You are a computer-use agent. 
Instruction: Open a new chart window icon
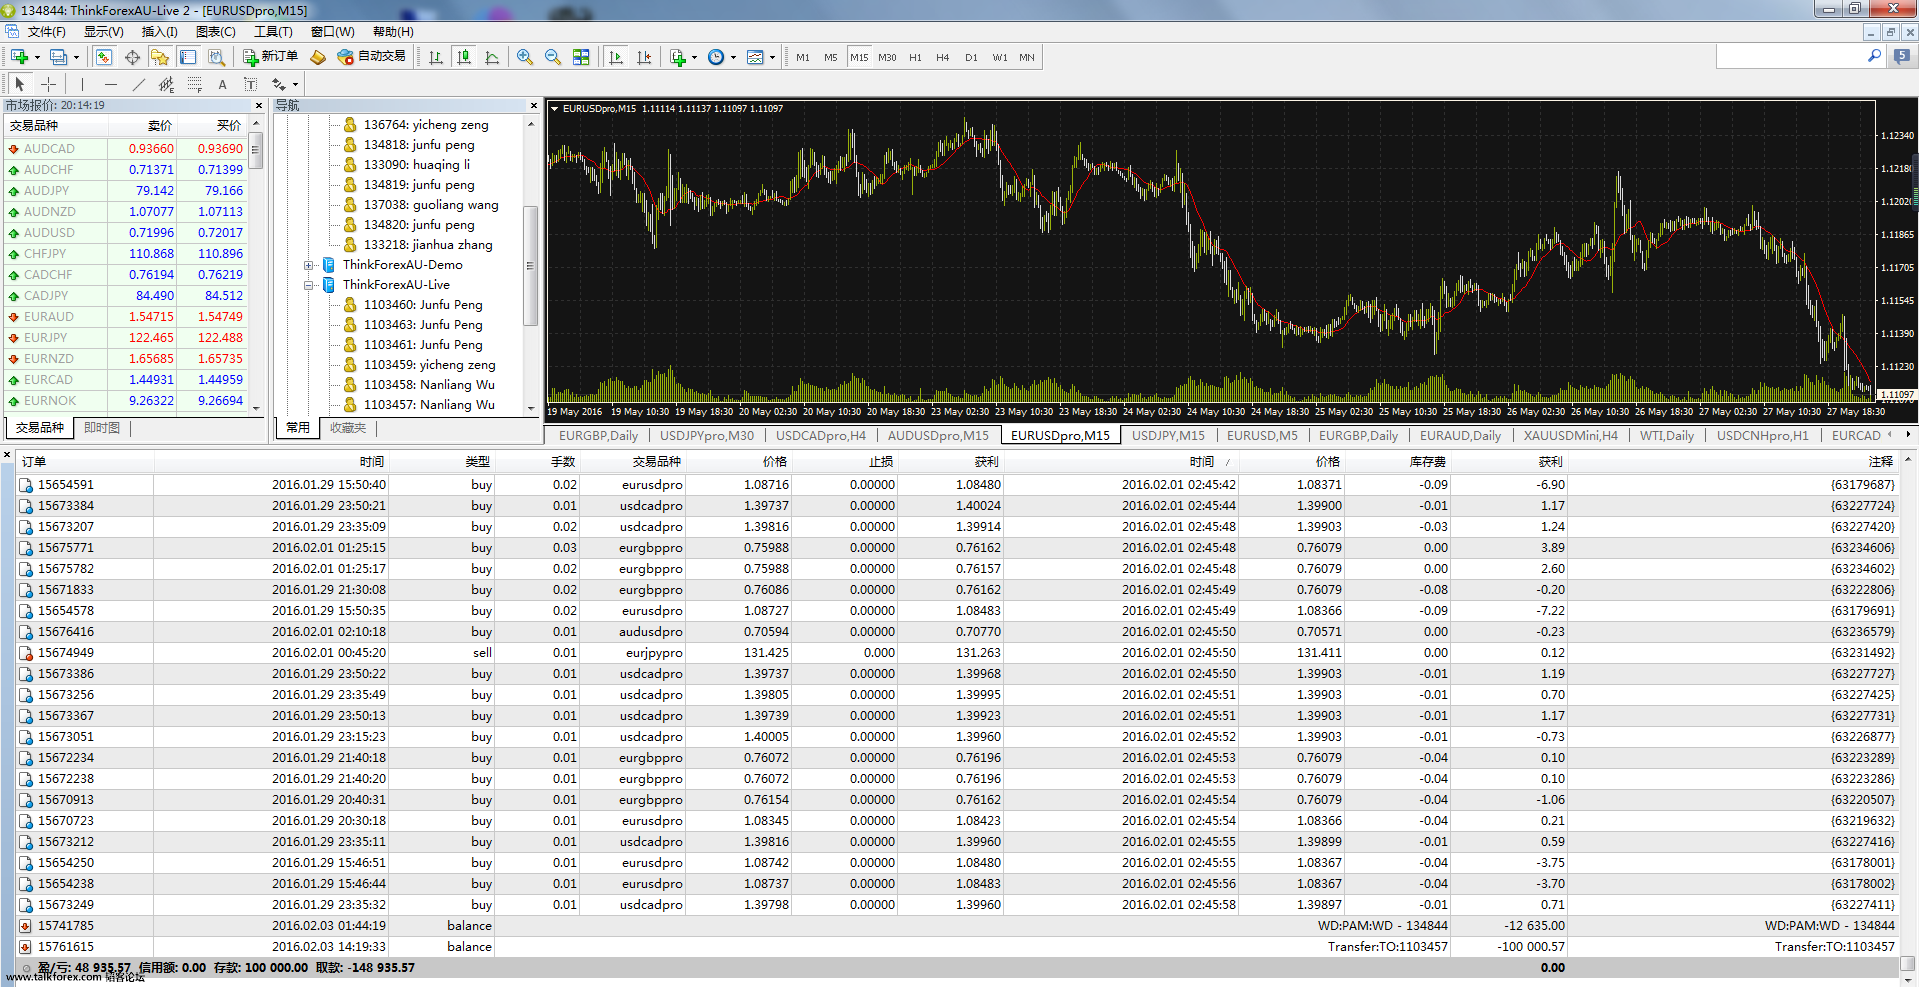(x=19, y=57)
